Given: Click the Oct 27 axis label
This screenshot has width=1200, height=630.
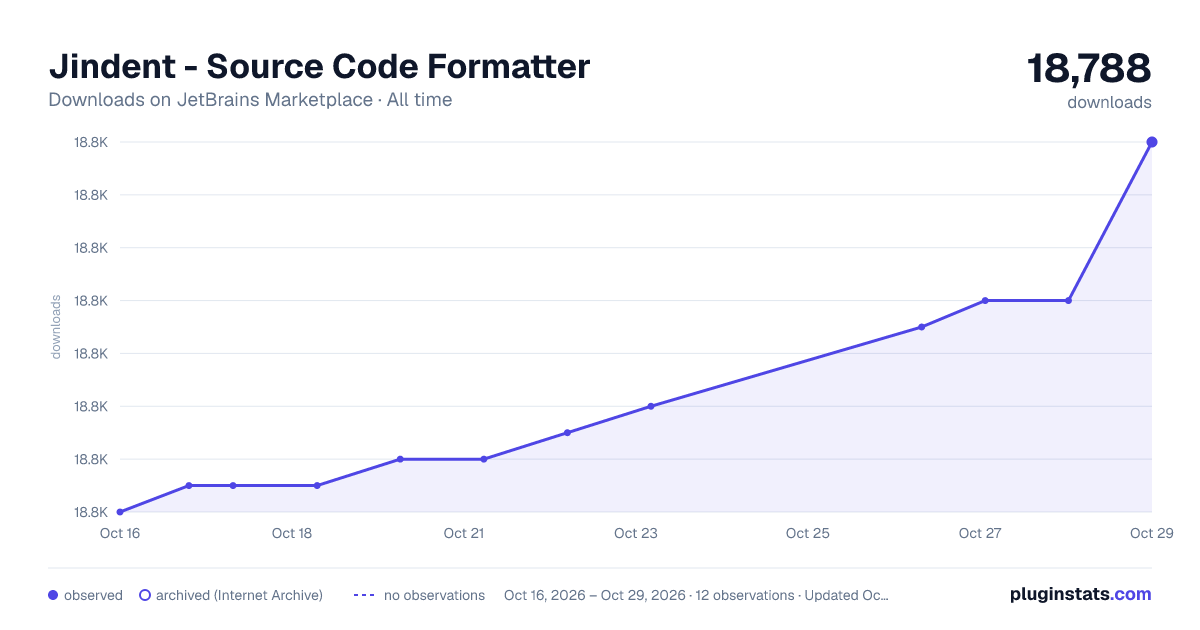Looking at the screenshot, I should [x=980, y=533].
